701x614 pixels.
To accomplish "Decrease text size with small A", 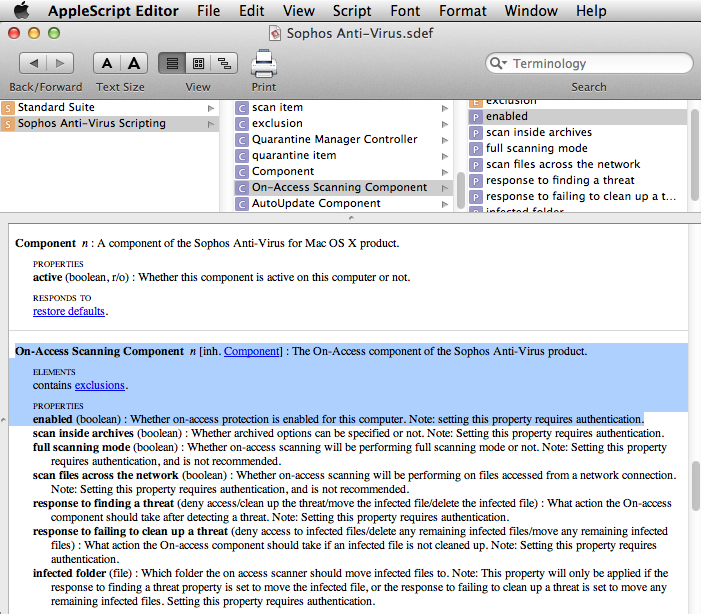I will pyautogui.click(x=107, y=63).
